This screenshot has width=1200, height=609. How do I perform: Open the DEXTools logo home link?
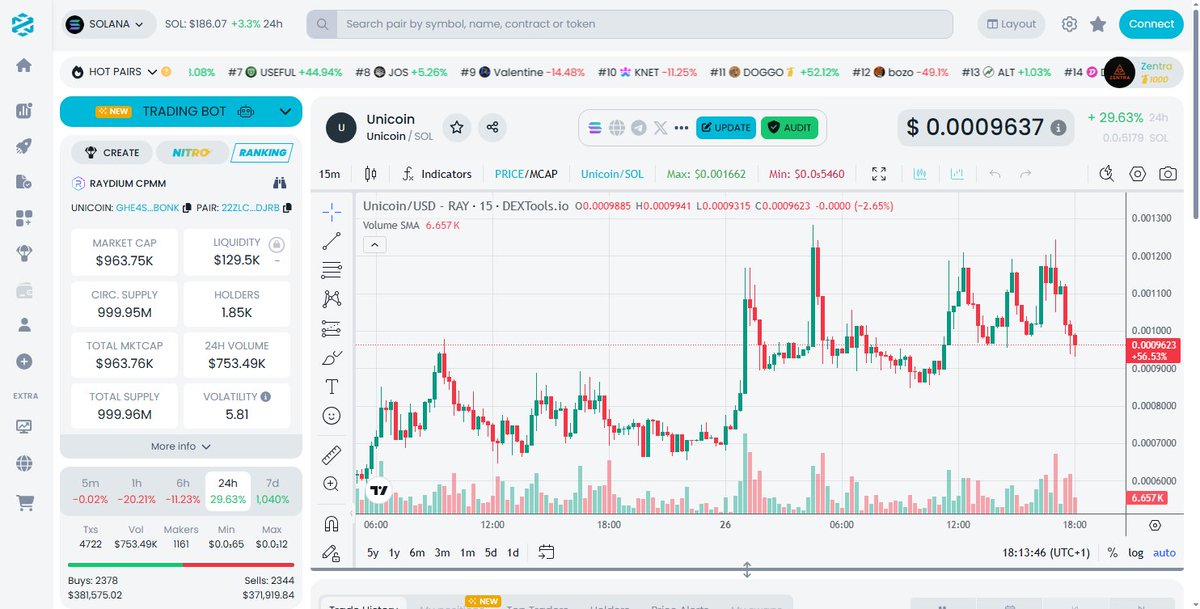[23, 25]
